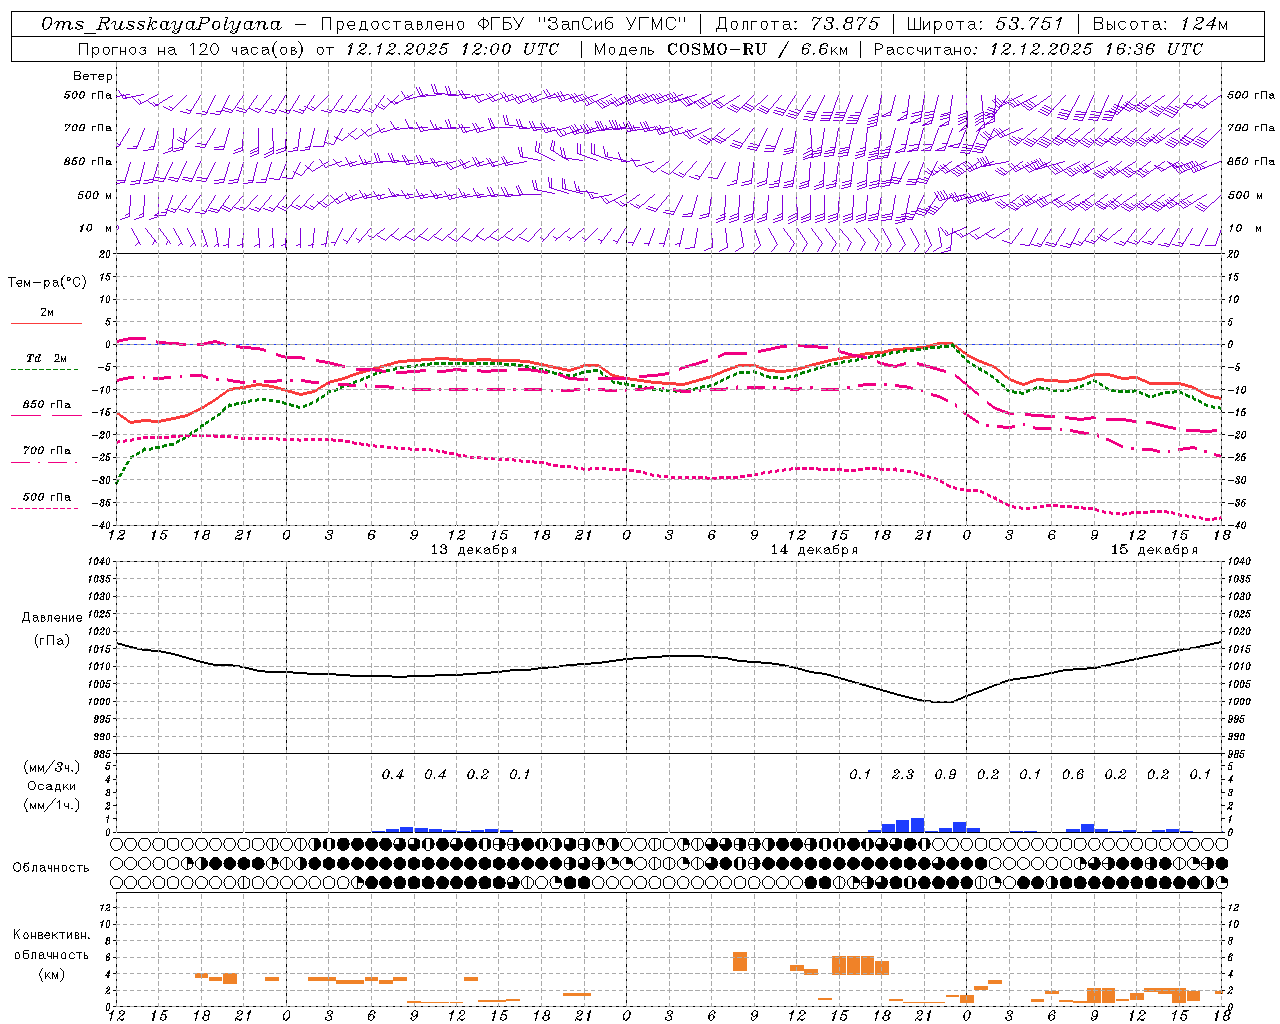
Task: Click the Td 2м dew point legend label
Action: point(47,358)
